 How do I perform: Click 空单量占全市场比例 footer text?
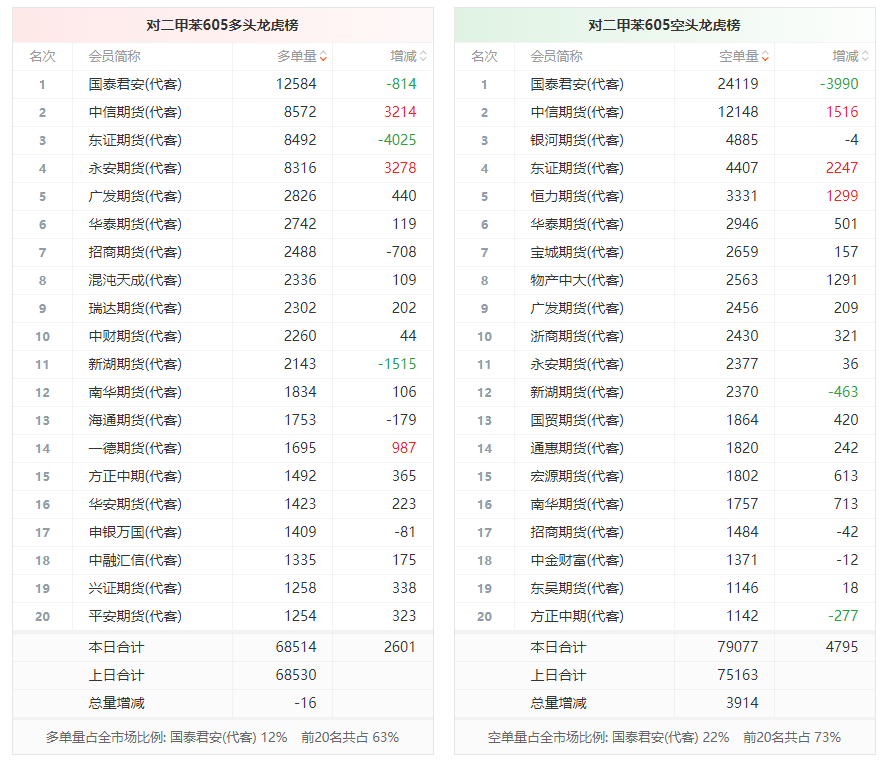coord(665,737)
